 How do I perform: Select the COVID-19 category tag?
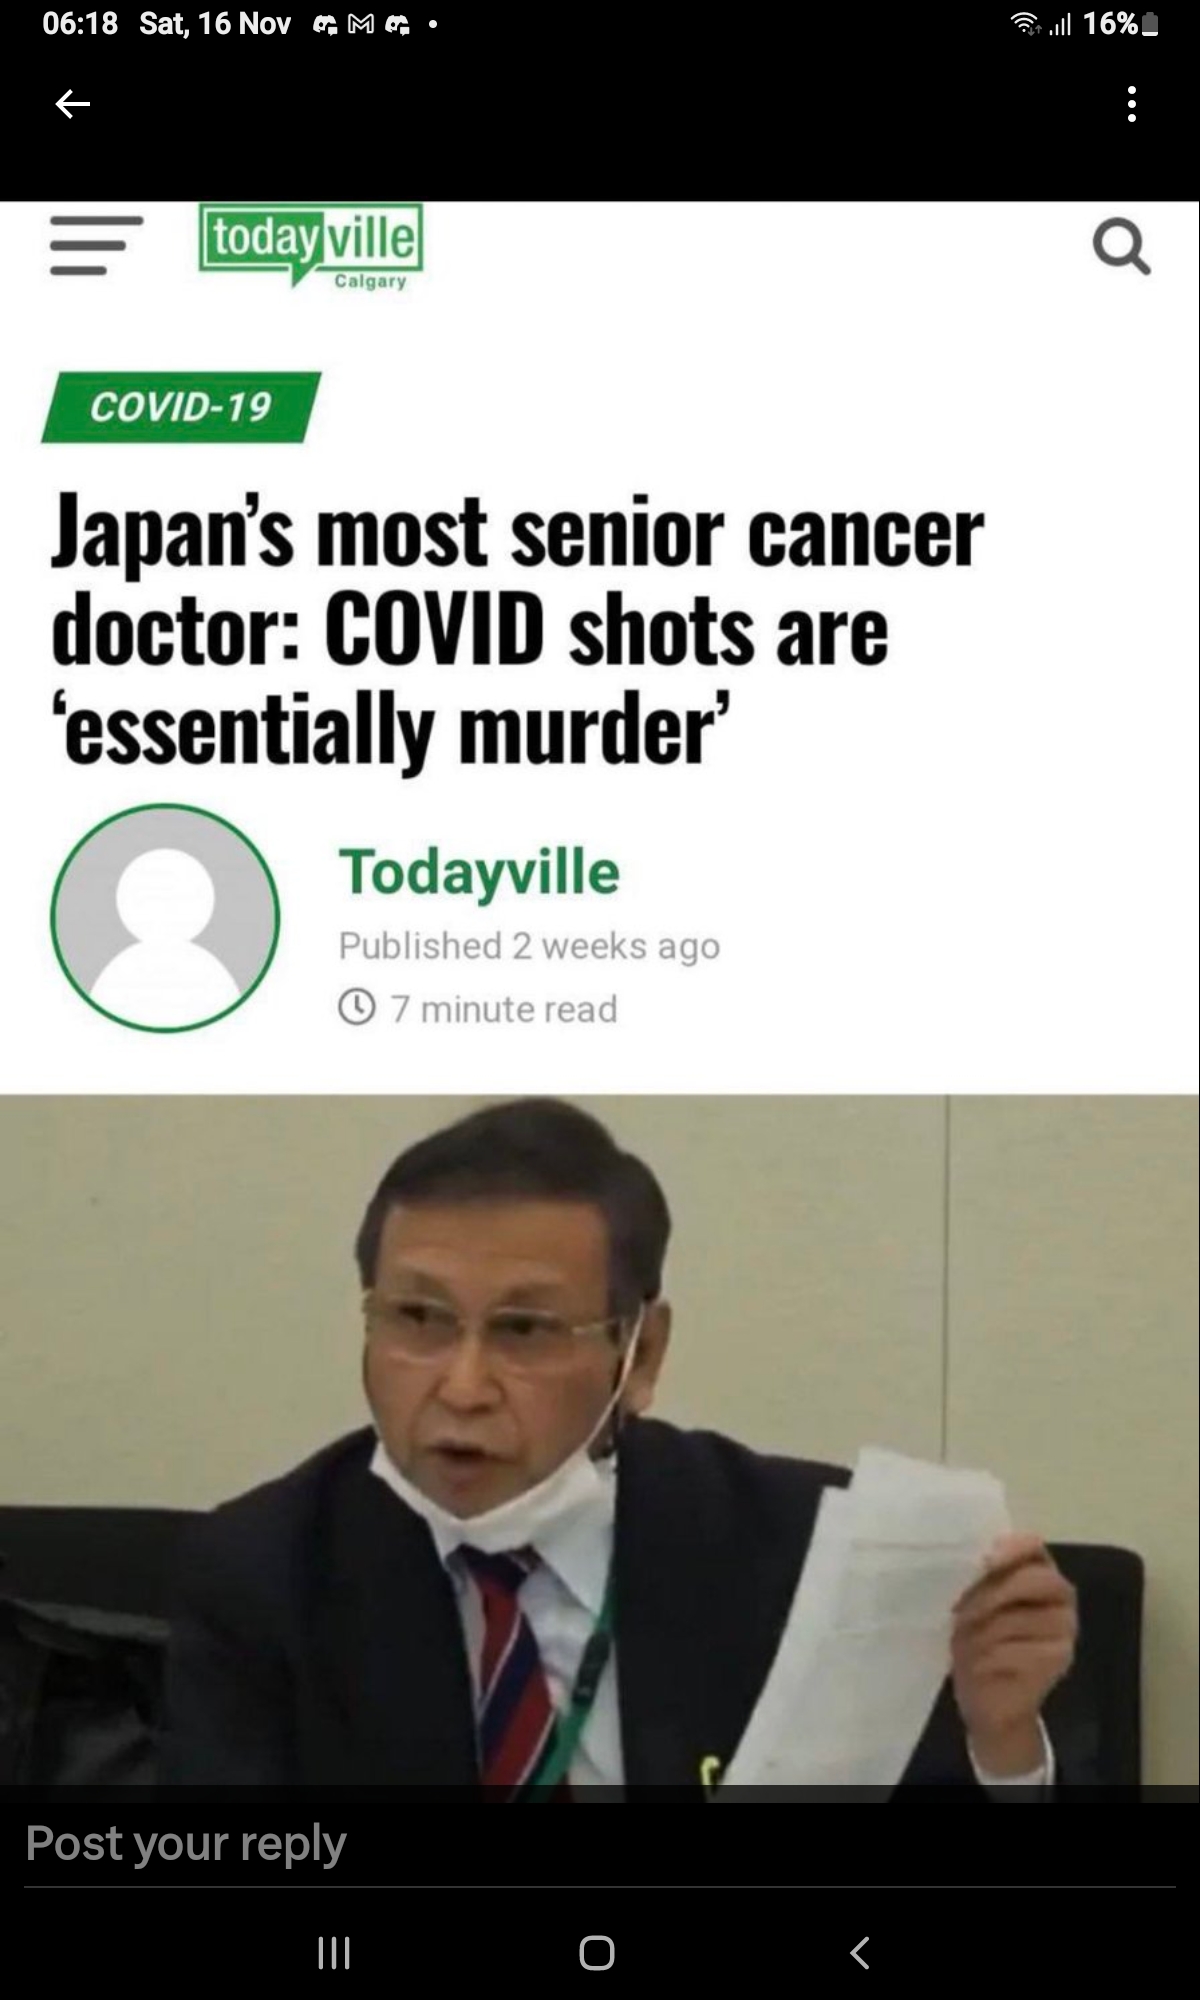181,407
